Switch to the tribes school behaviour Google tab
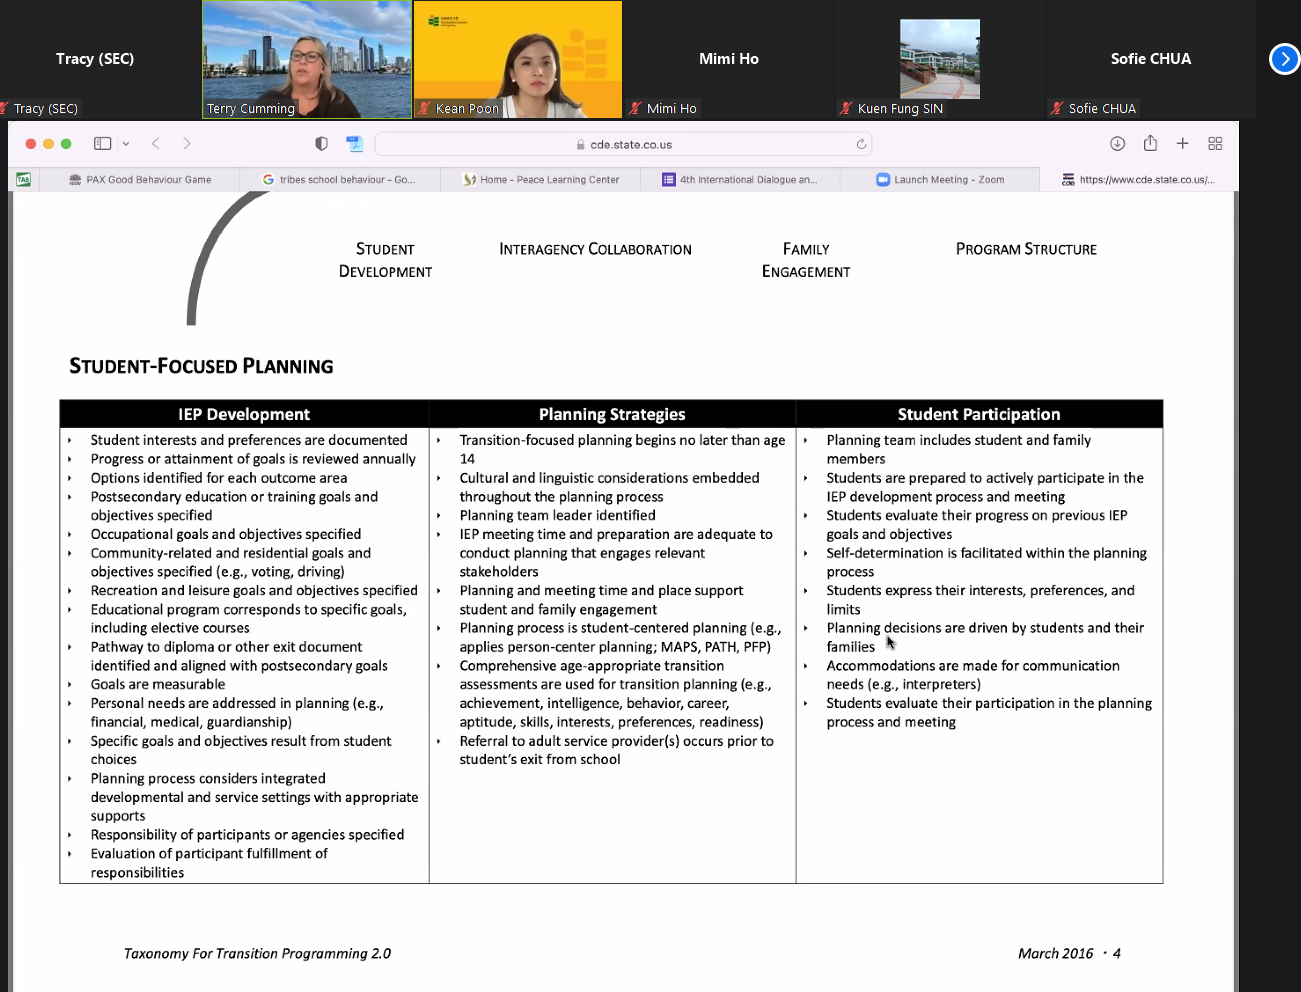 (x=338, y=180)
